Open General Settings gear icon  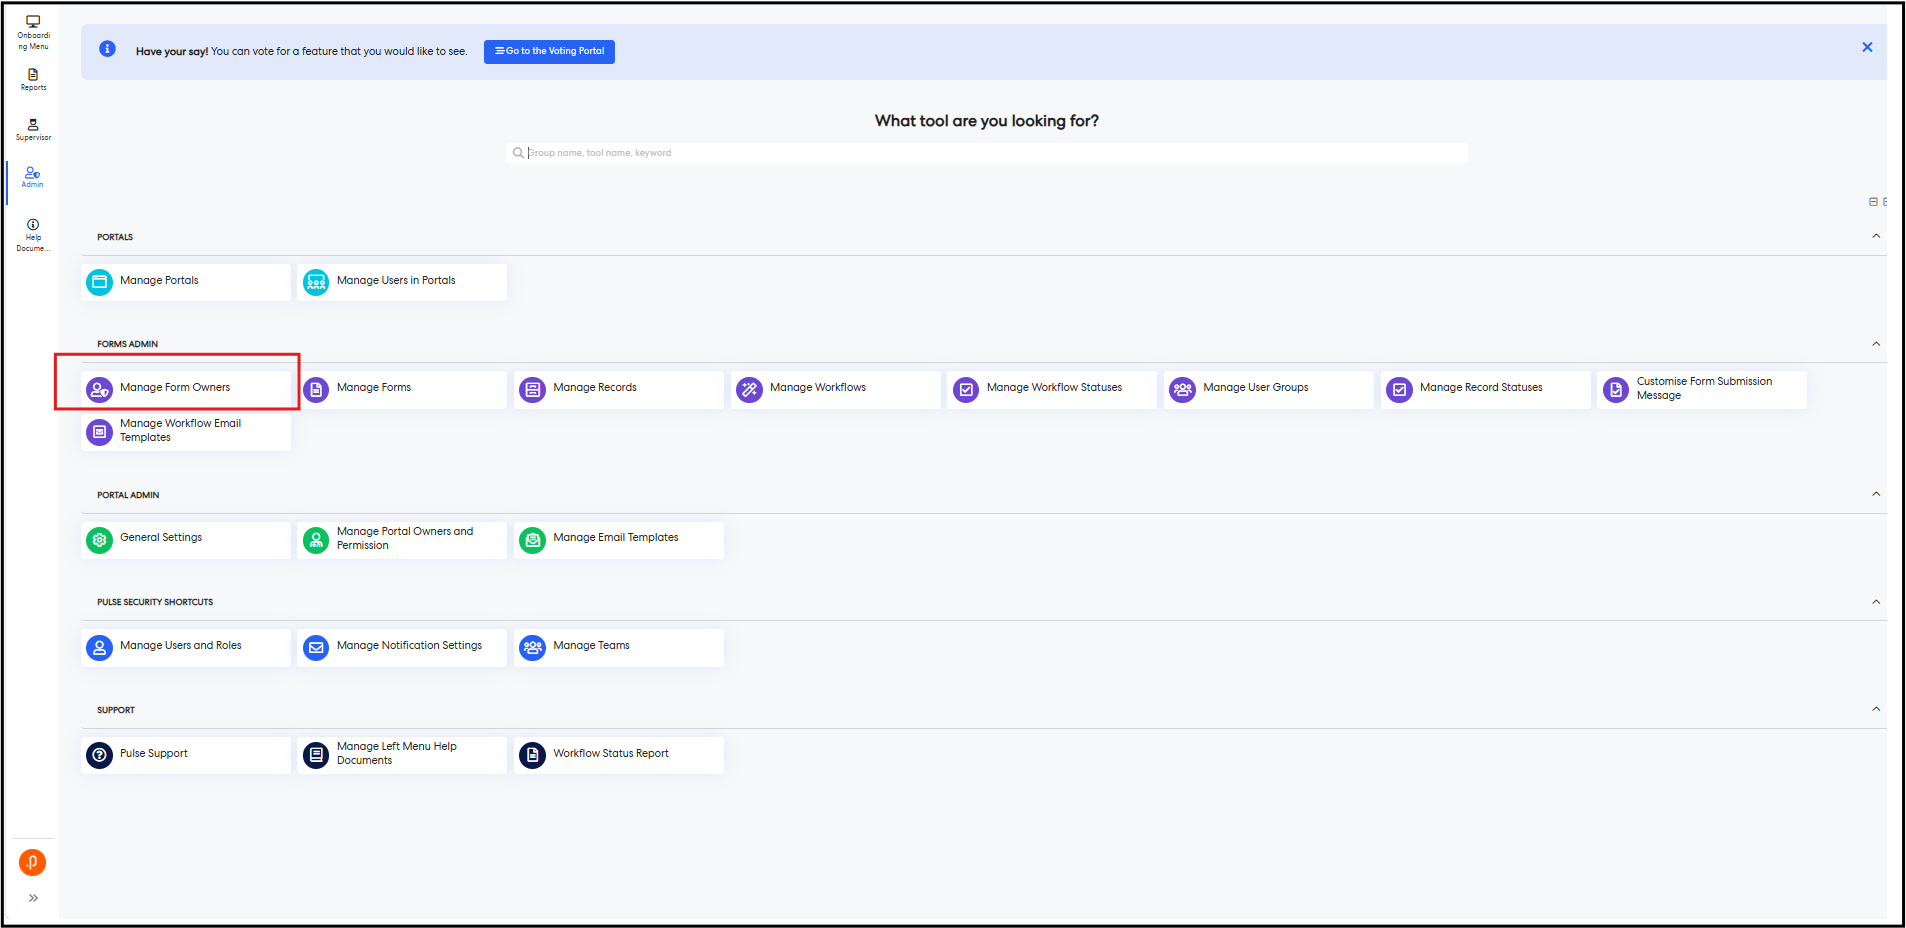point(100,540)
